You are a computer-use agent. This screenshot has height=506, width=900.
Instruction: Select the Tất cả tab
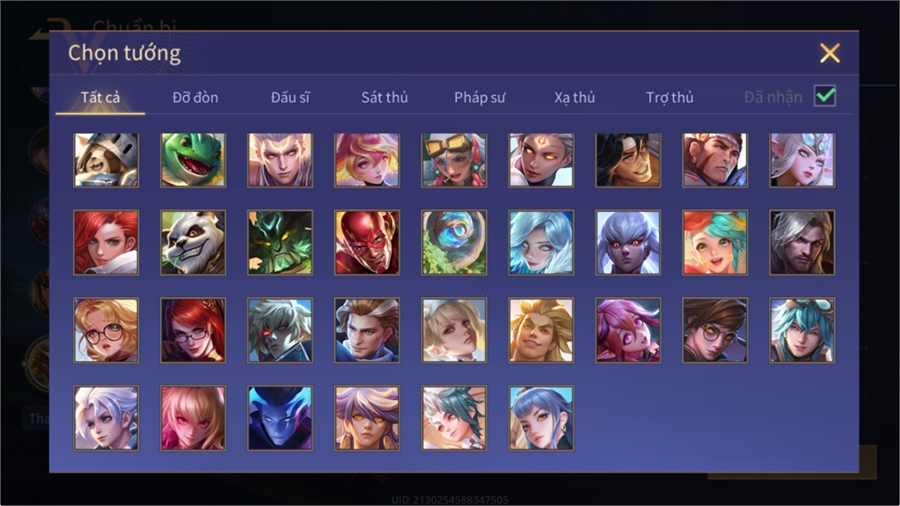pos(100,98)
